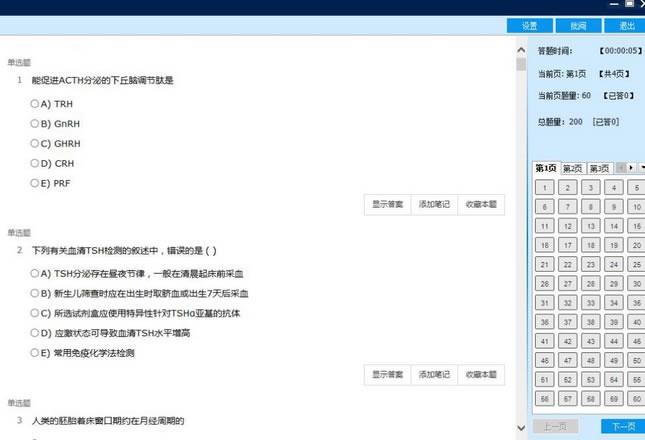Image resolution: width=645 pixels, height=440 pixels.
Task: Jump to question number 42 in grid
Action: [x=568, y=341]
